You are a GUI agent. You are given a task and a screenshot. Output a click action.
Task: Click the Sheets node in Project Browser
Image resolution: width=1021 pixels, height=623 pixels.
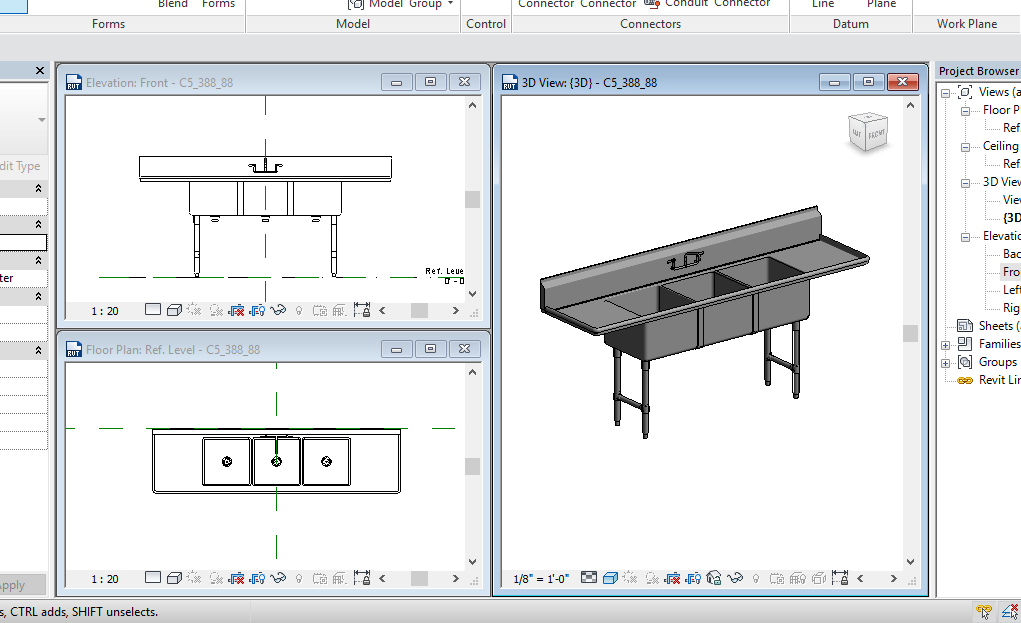click(993, 325)
